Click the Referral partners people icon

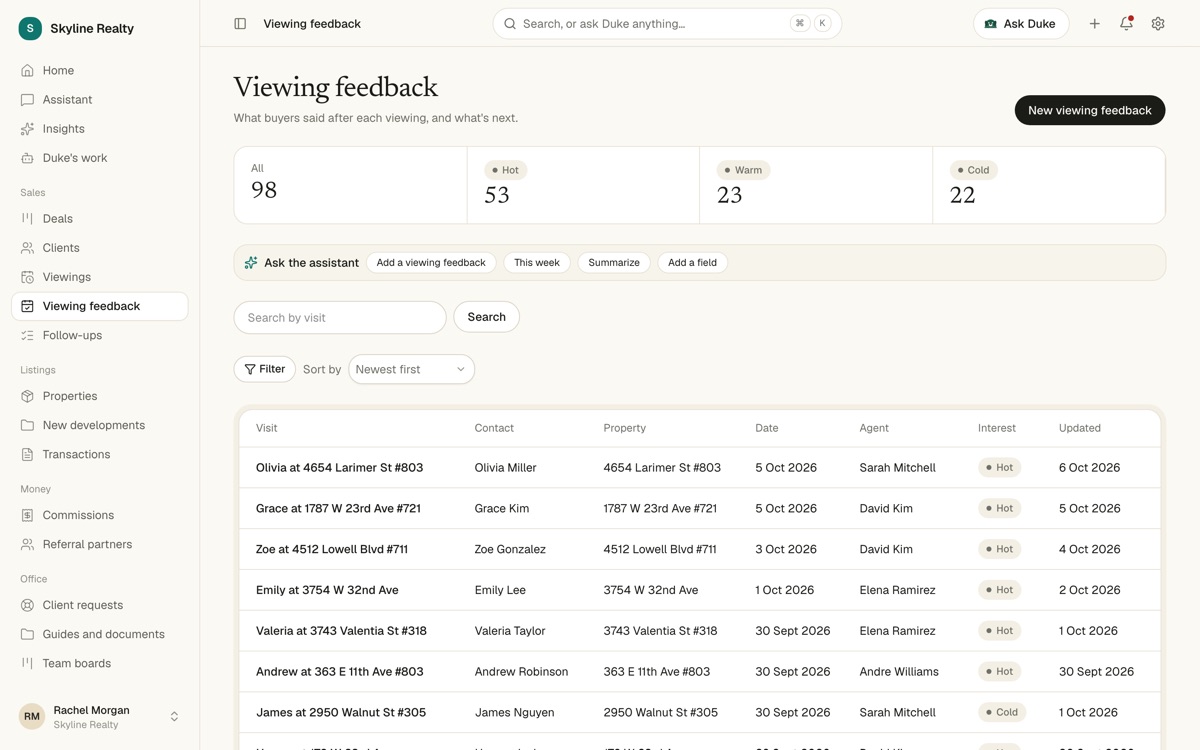pyautogui.click(x=27, y=544)
